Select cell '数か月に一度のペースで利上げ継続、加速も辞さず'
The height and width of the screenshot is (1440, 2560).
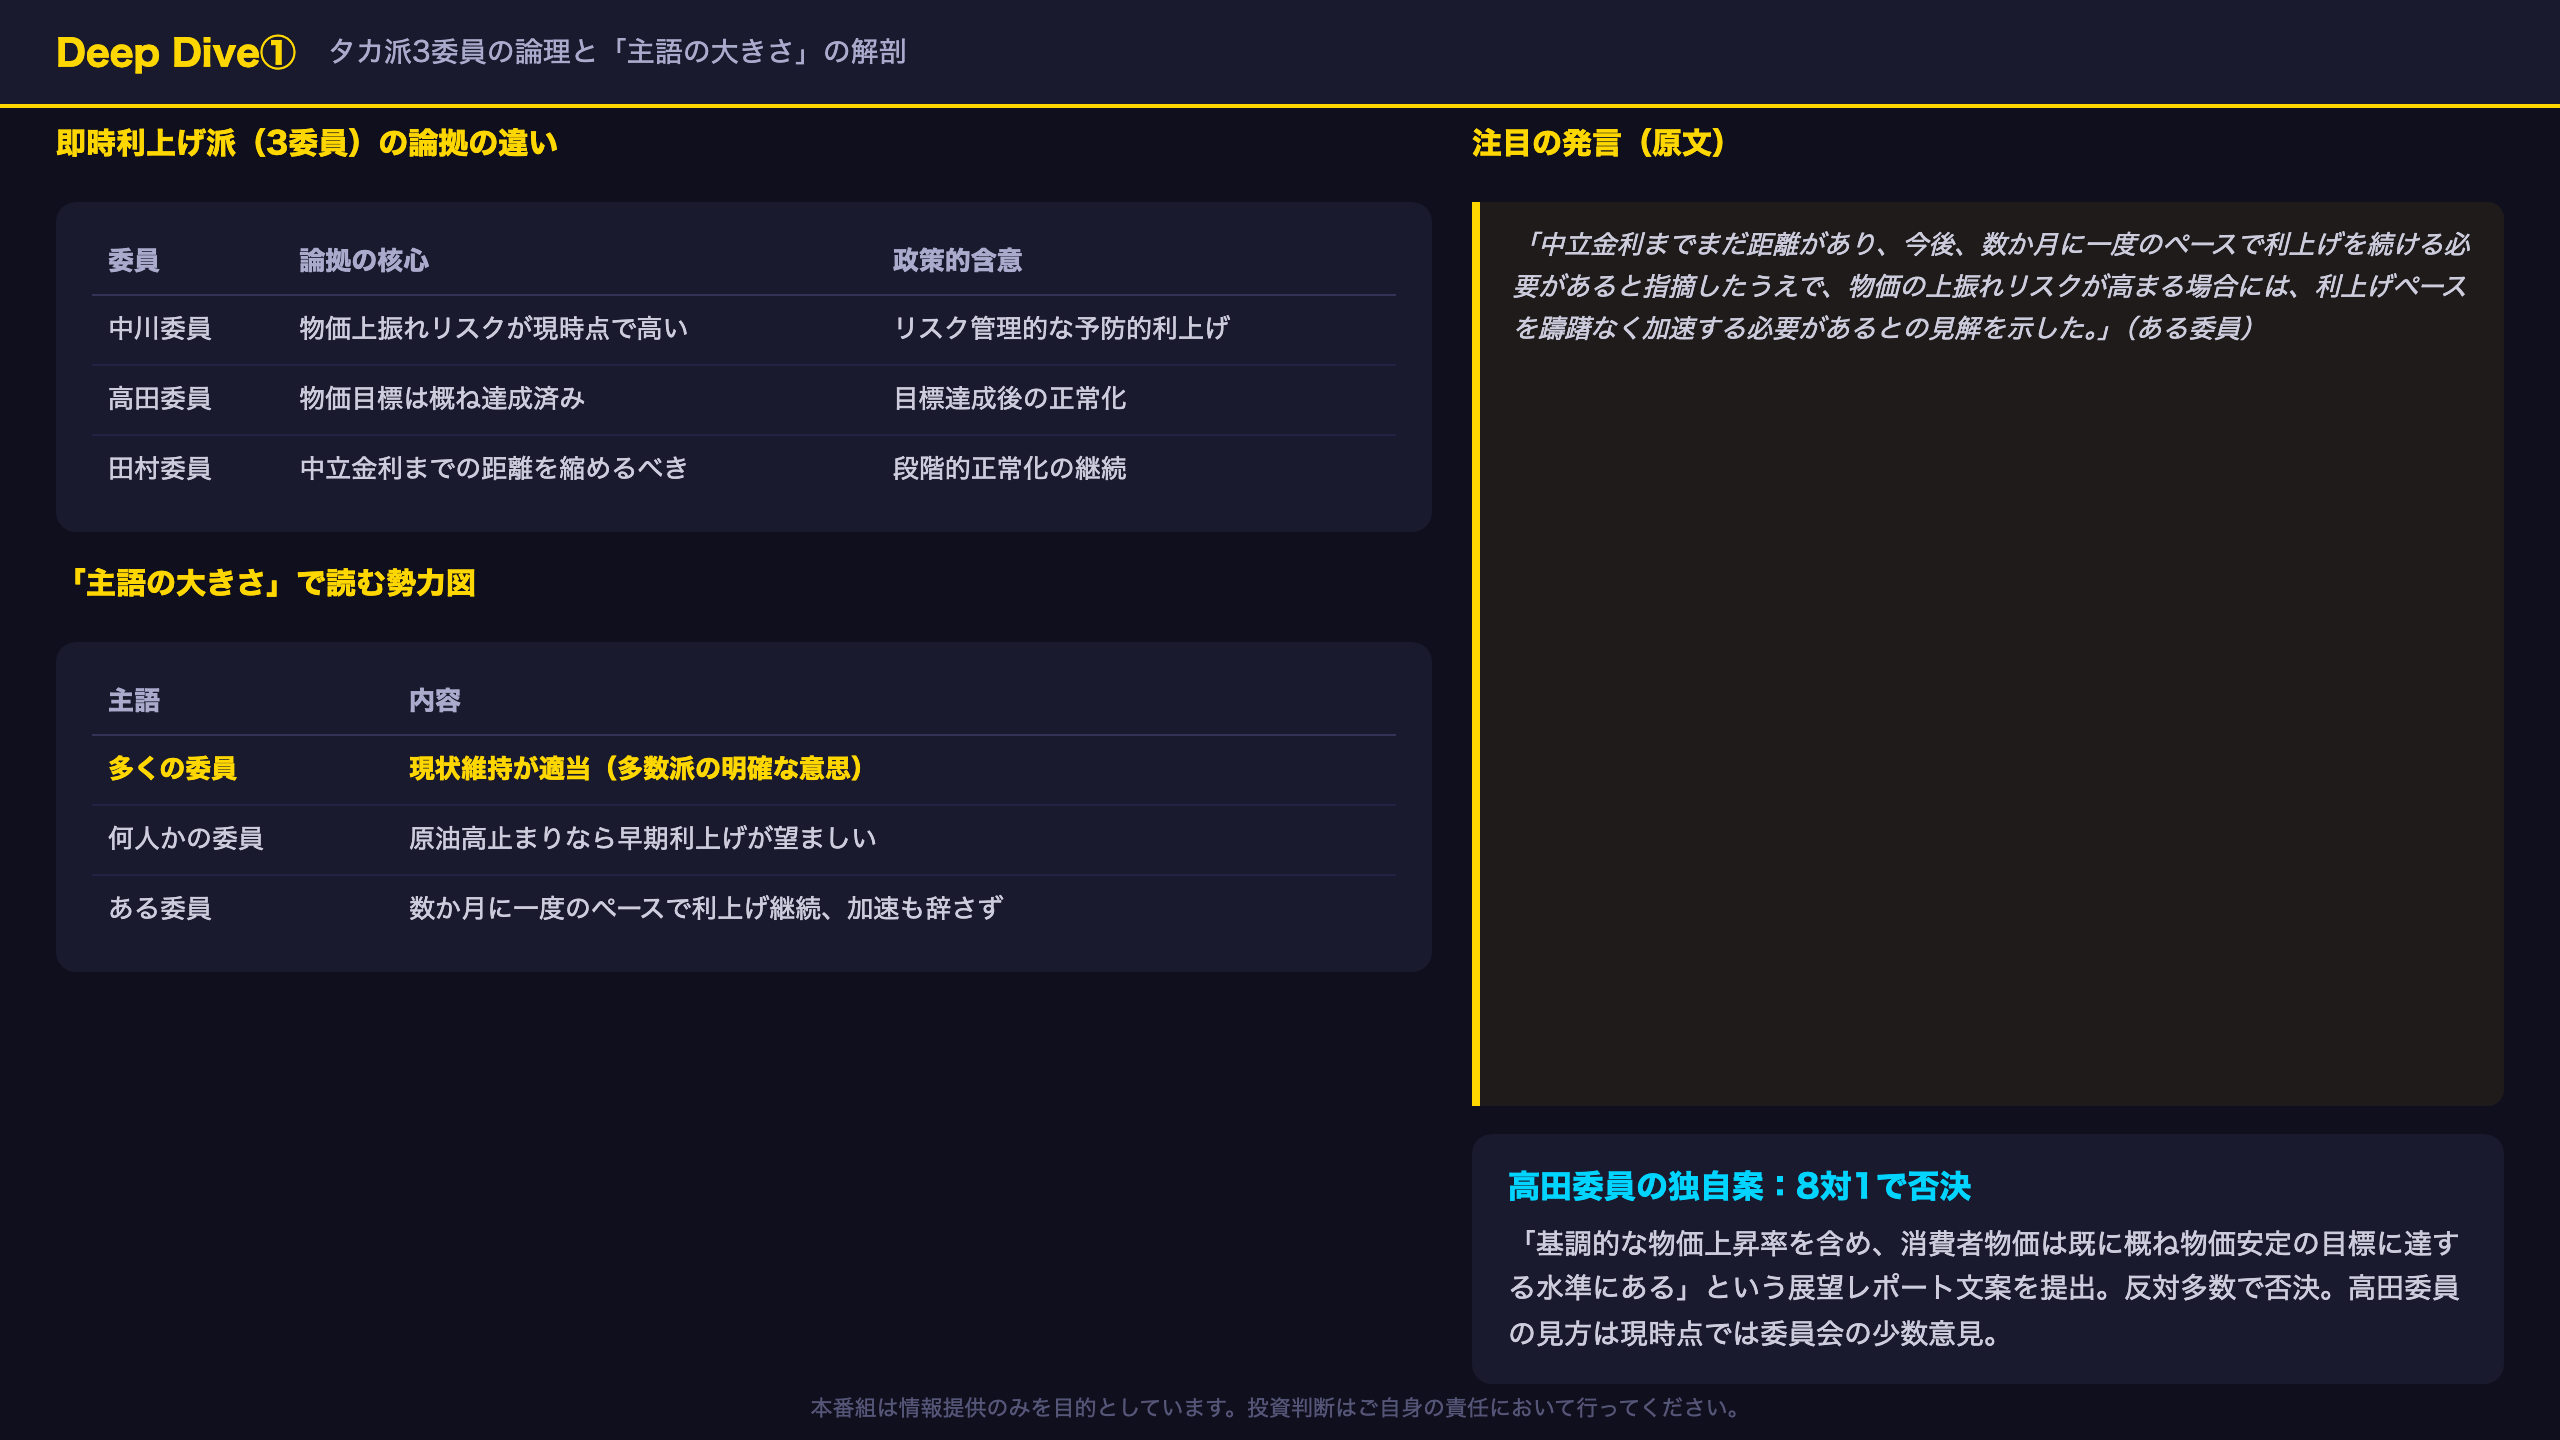point(706,908)
